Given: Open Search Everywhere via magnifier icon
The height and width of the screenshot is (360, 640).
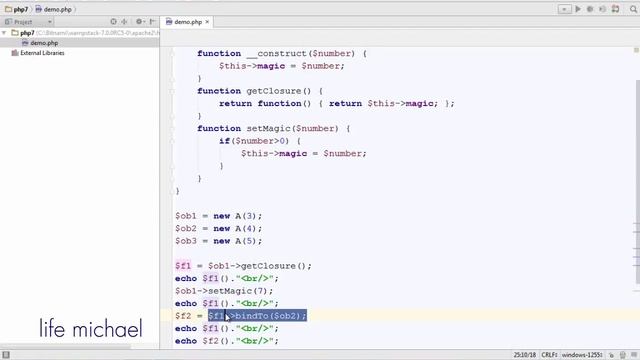Looking at the screenshot, I should [x=633, y=9].
